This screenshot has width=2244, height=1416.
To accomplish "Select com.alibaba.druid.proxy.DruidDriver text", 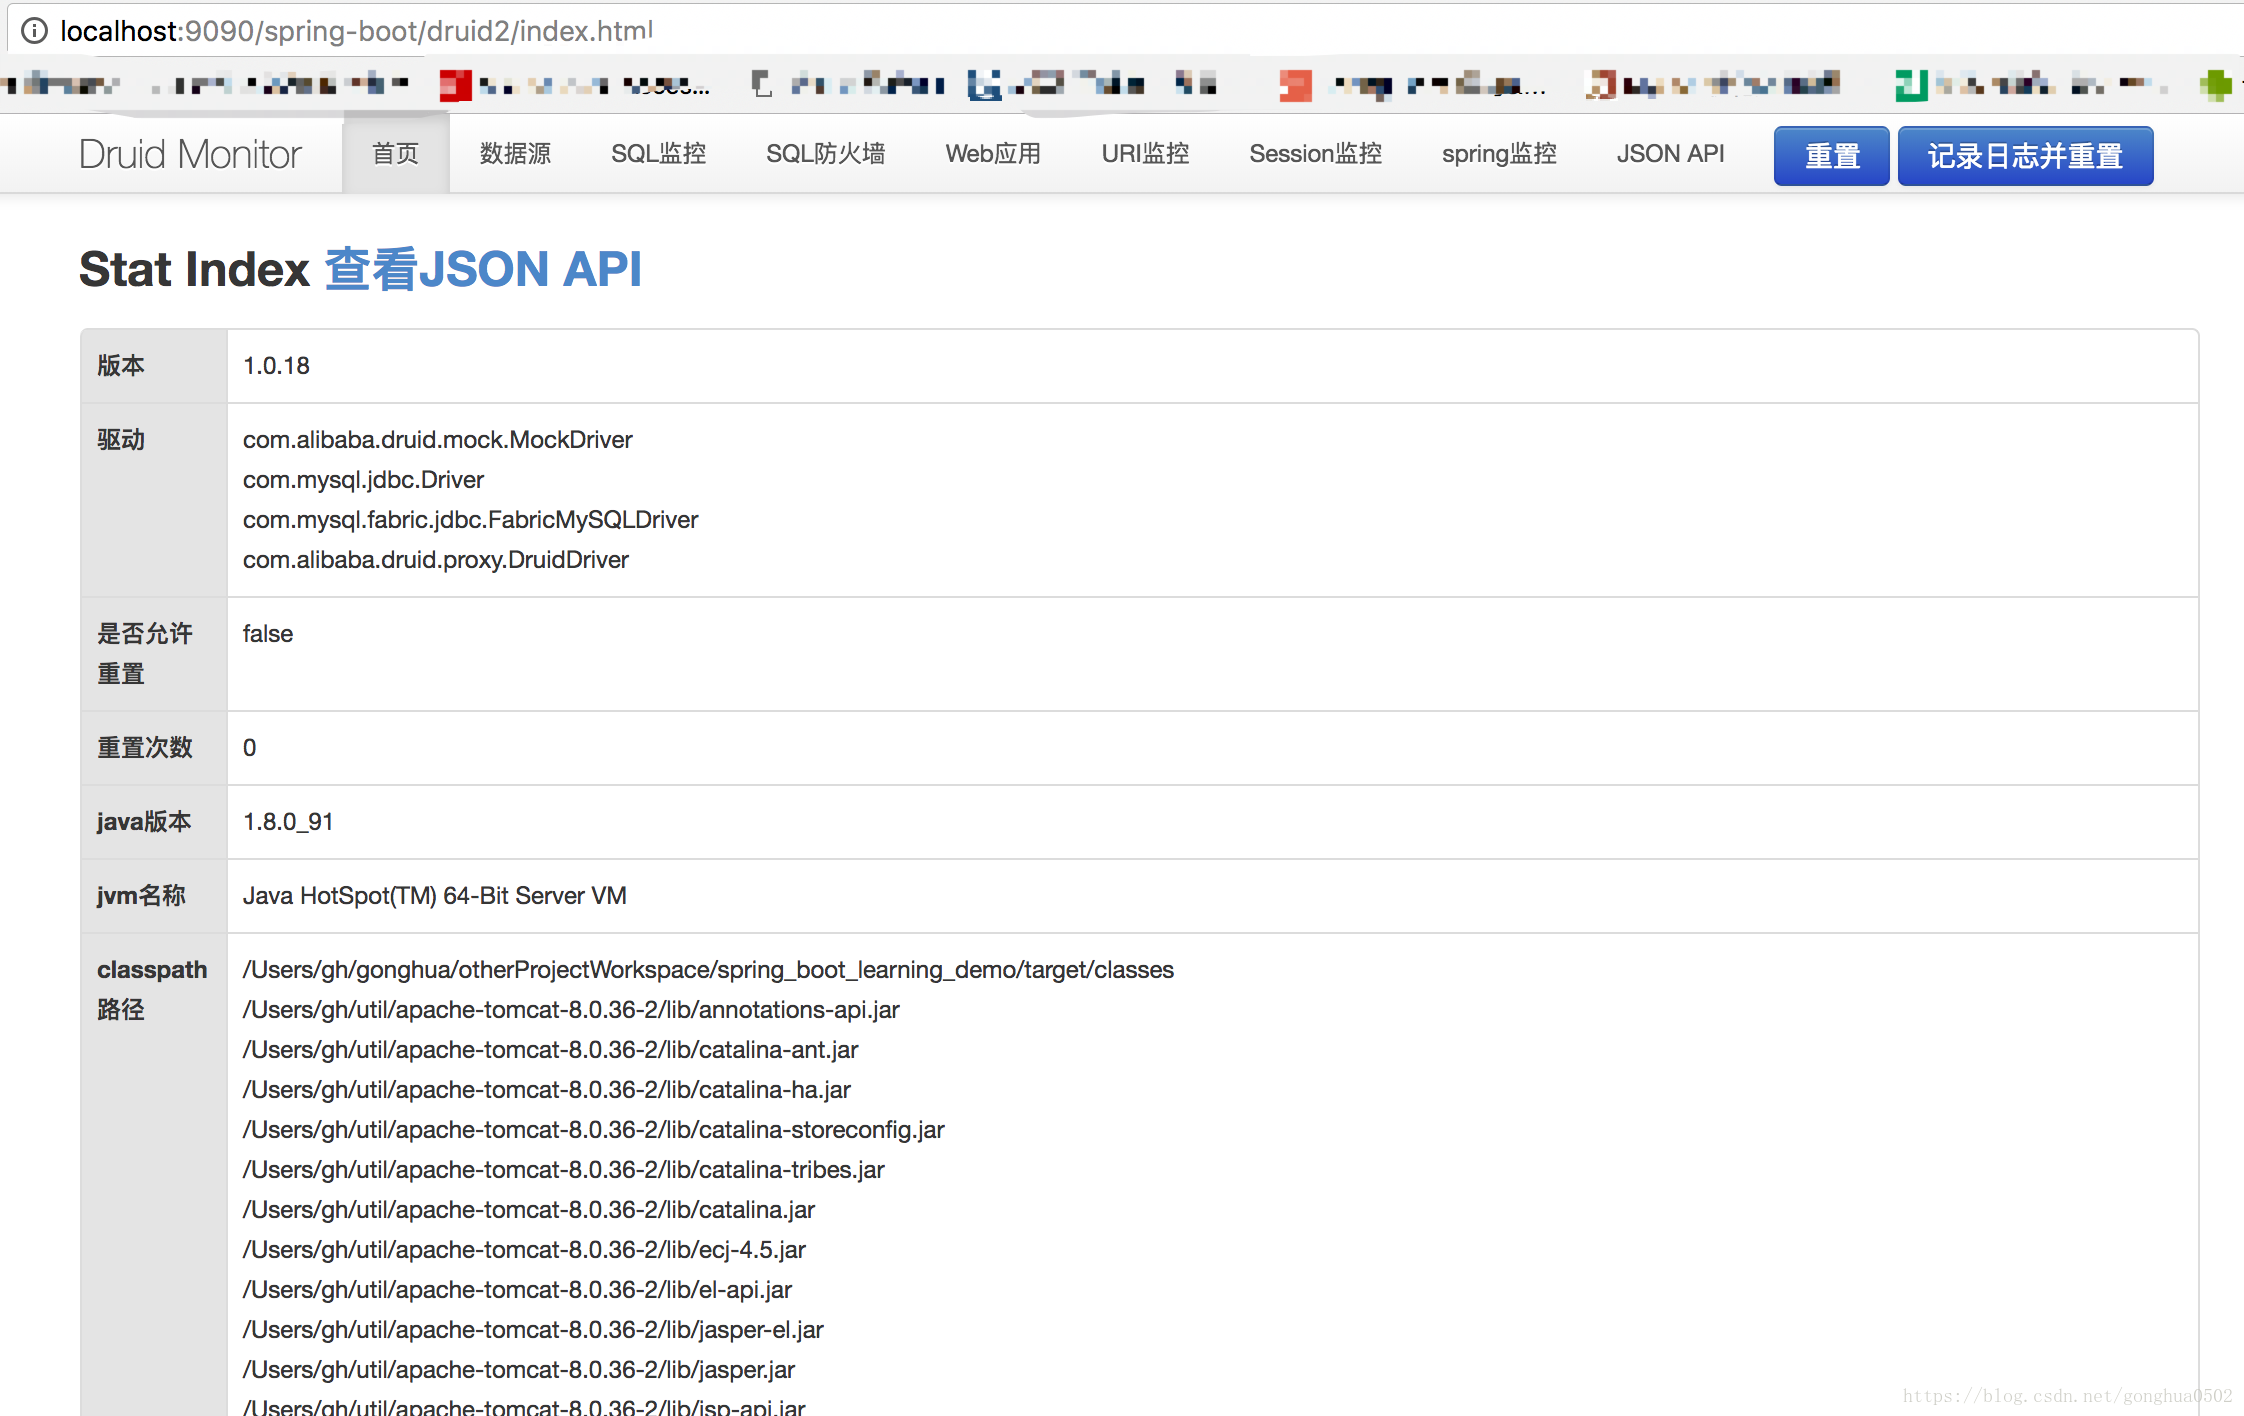I will point(435,560).
